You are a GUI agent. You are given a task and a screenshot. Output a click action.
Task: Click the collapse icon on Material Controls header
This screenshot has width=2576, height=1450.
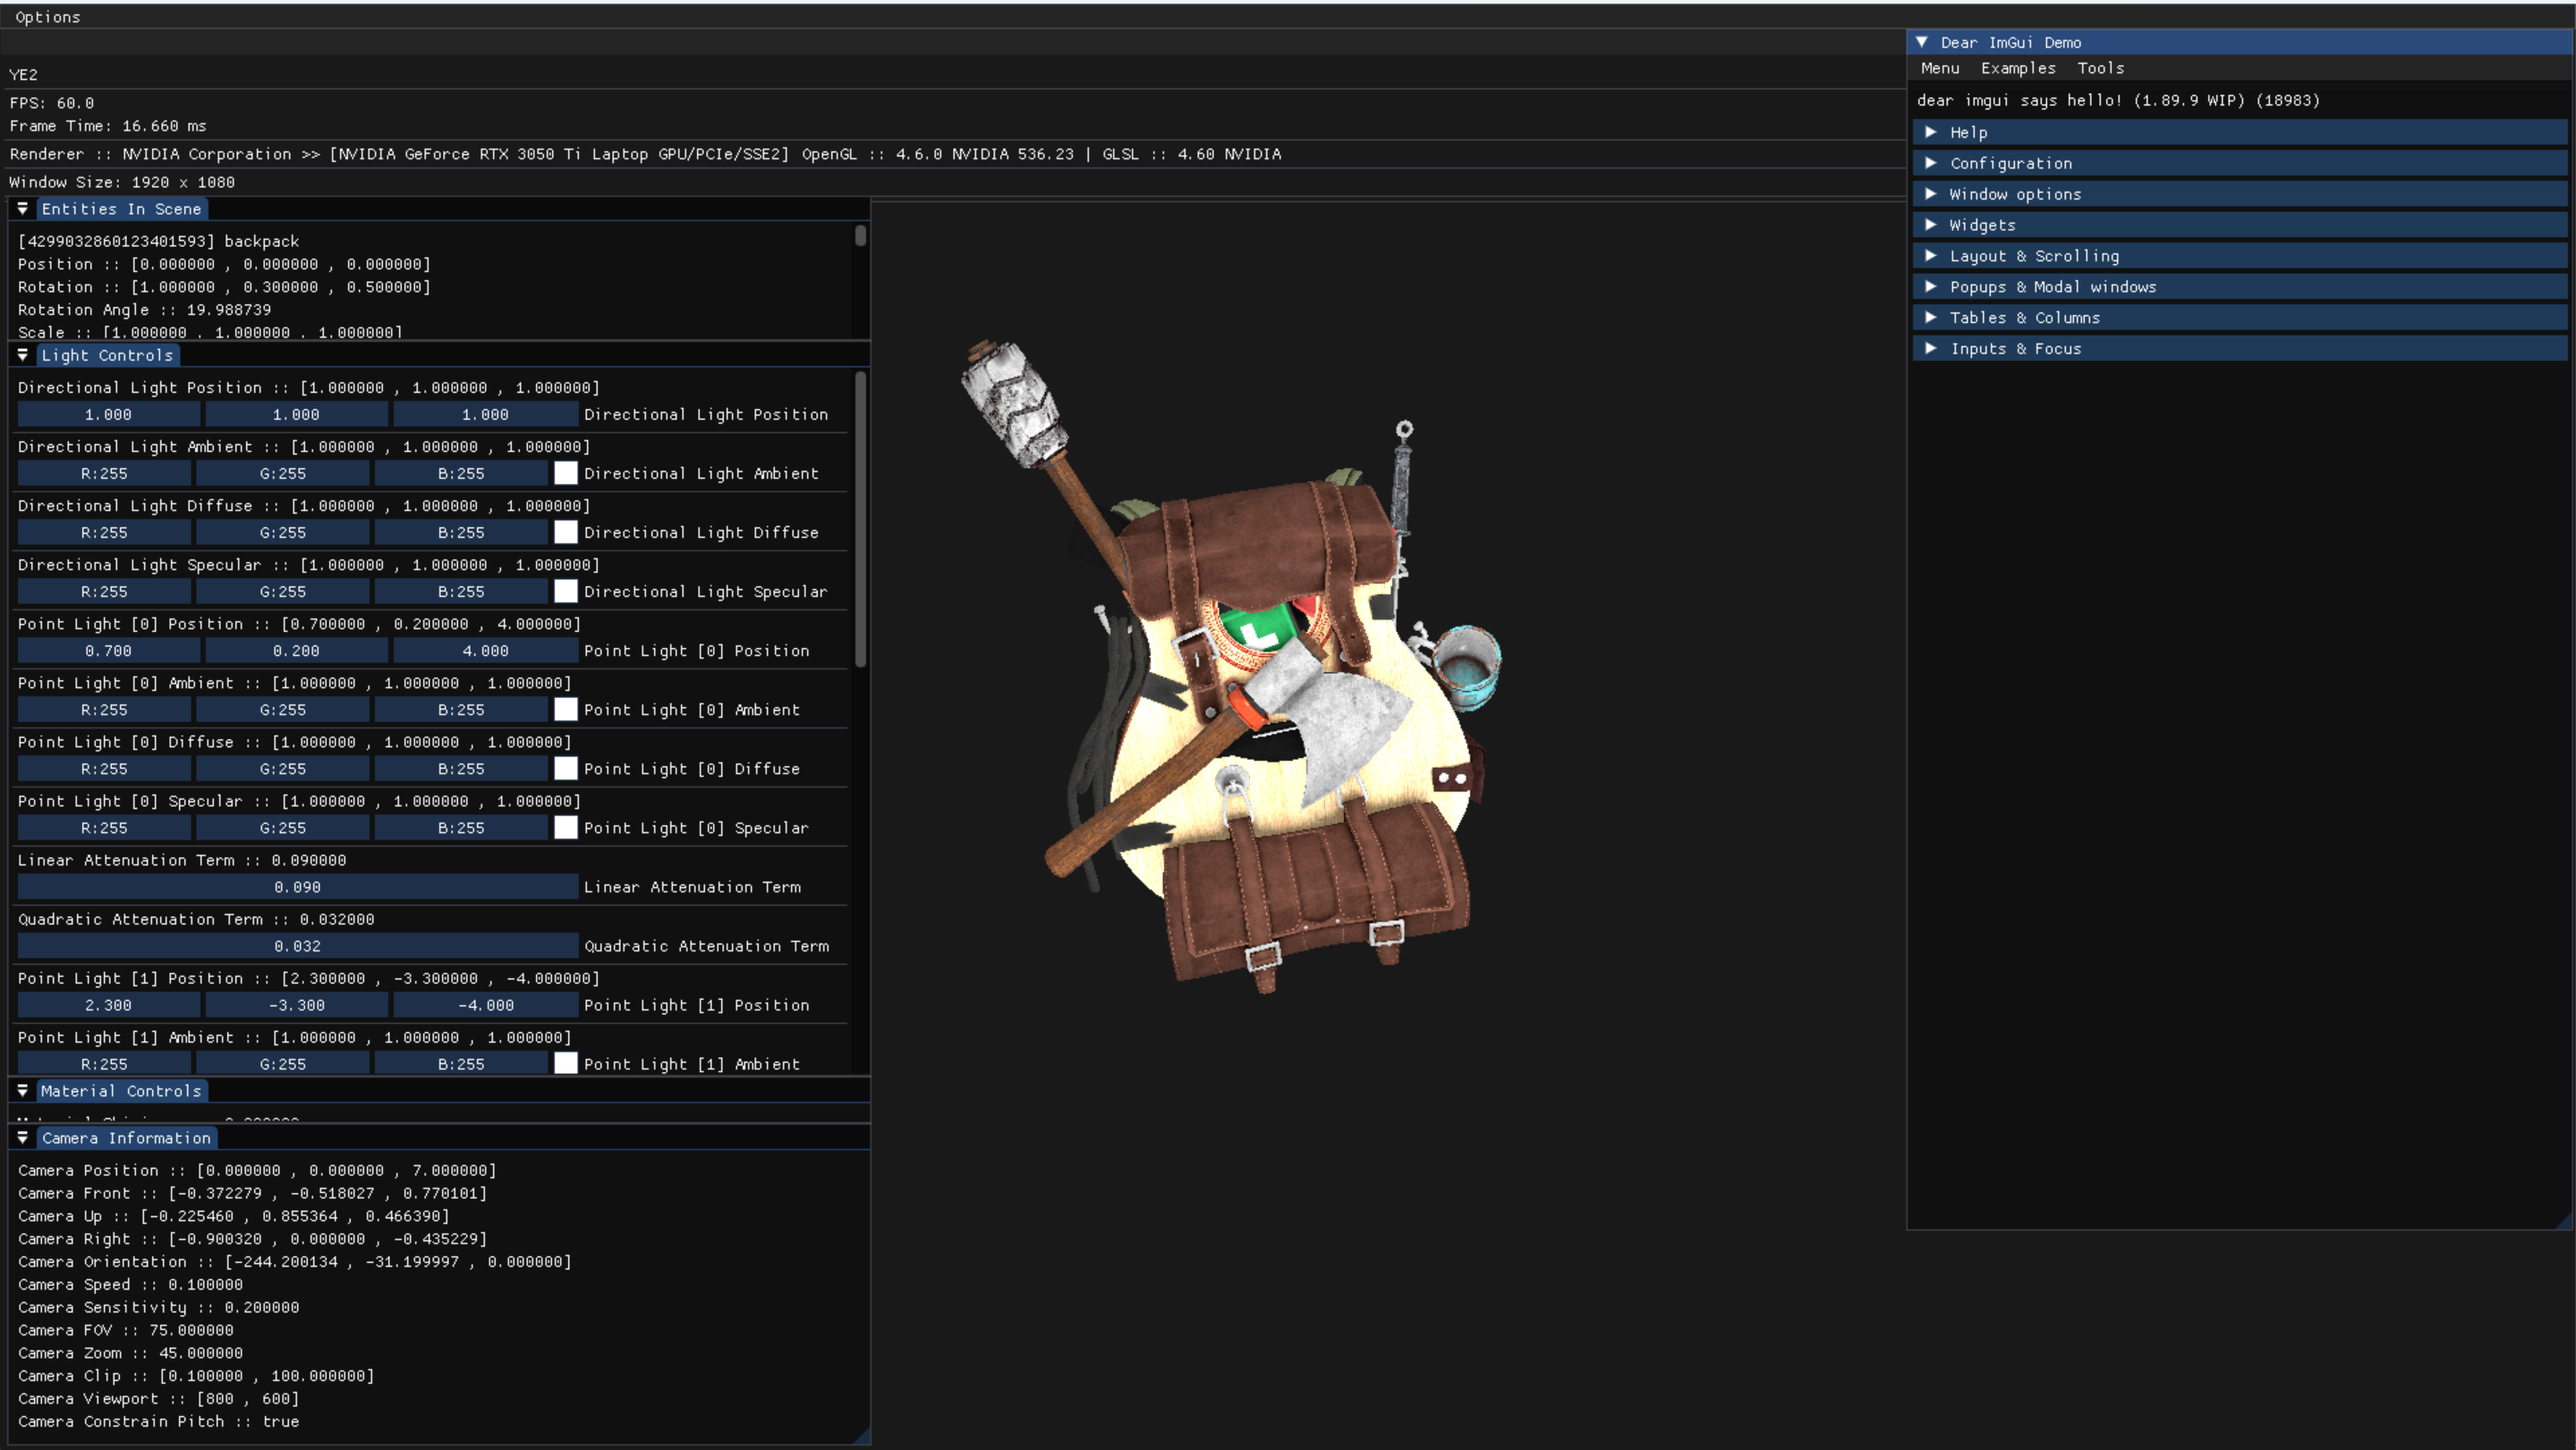[x=23, y=1091]
